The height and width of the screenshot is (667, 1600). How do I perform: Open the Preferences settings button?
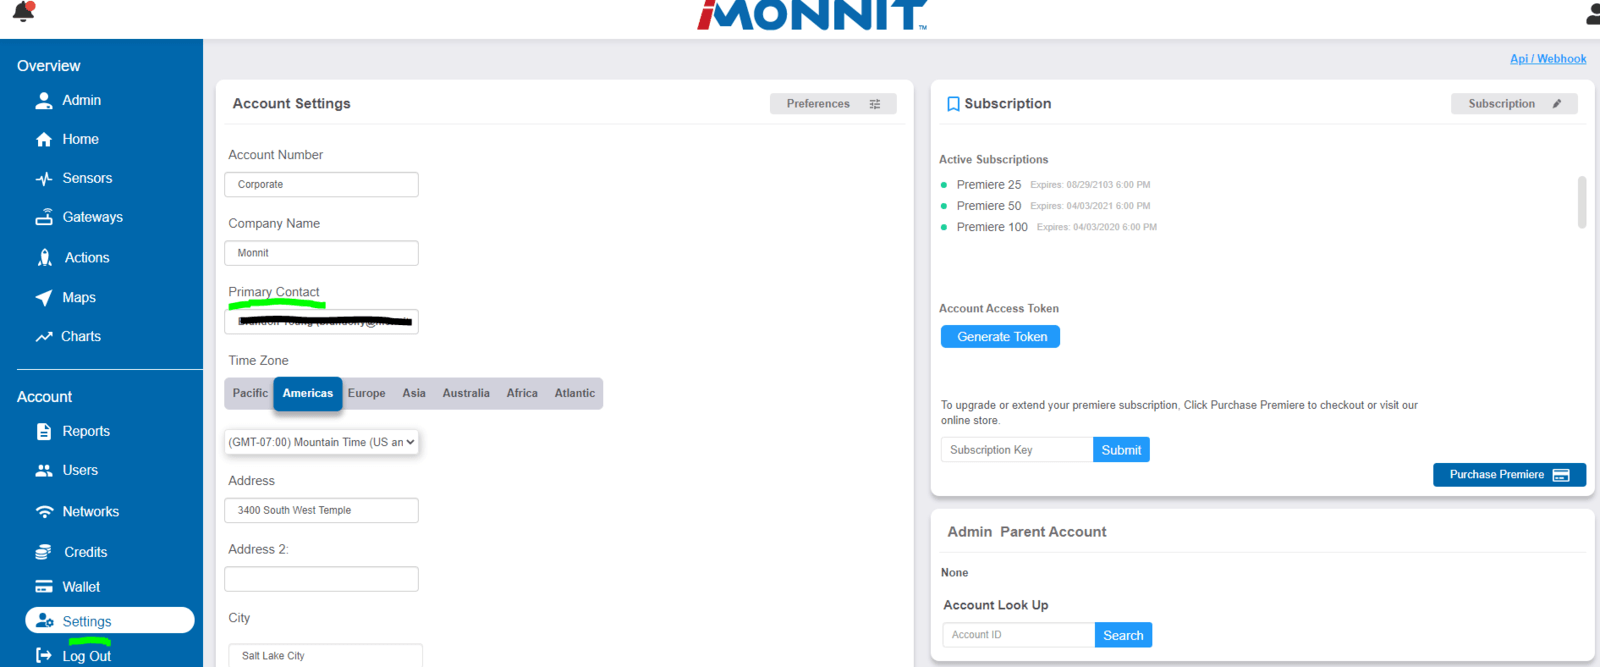coord(832,104)
